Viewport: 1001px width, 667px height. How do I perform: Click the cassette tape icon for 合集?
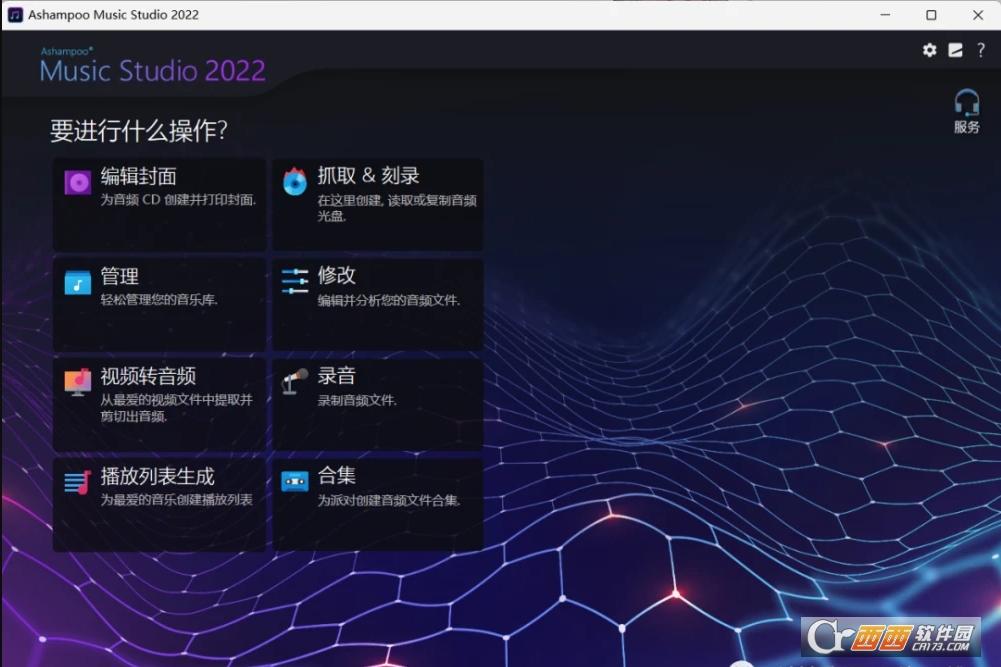pyautogui.click(x=295, y=481)
